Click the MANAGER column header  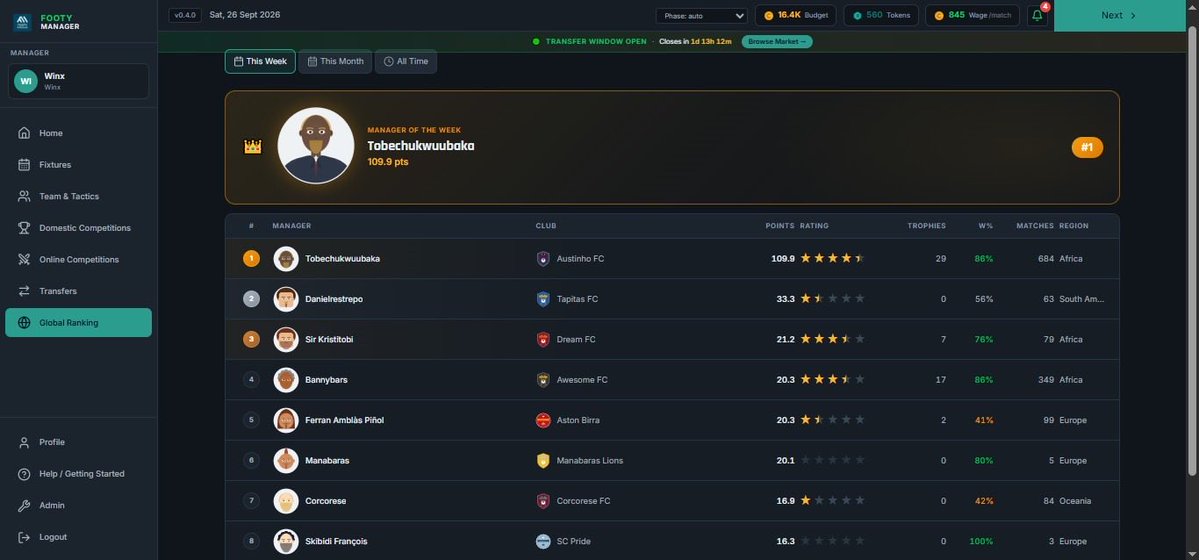pyautogui.click(x=291, y=226)
